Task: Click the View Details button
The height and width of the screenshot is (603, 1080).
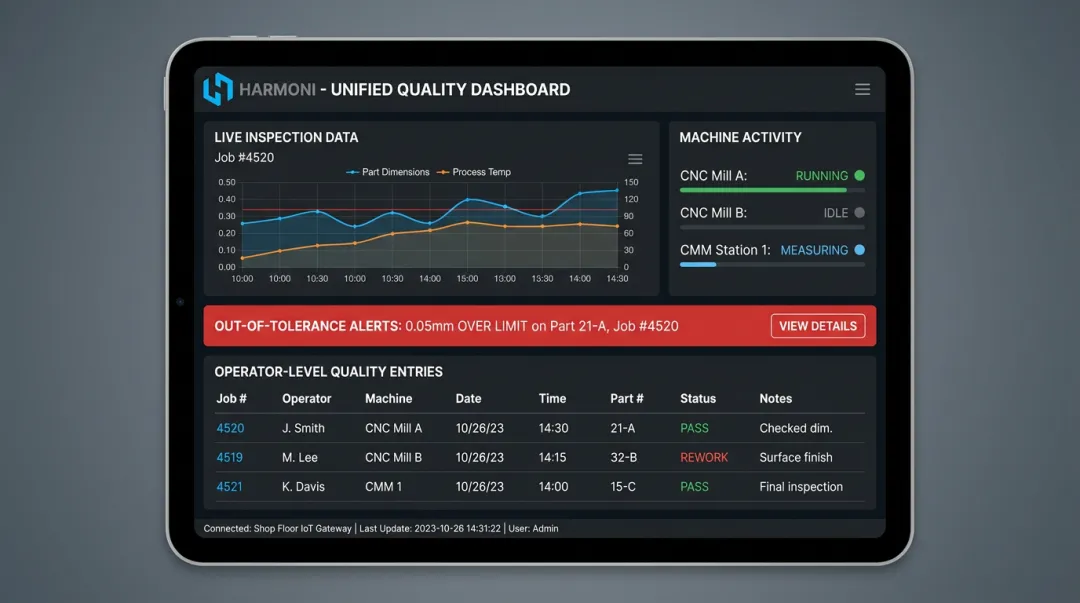Action: 818,326
